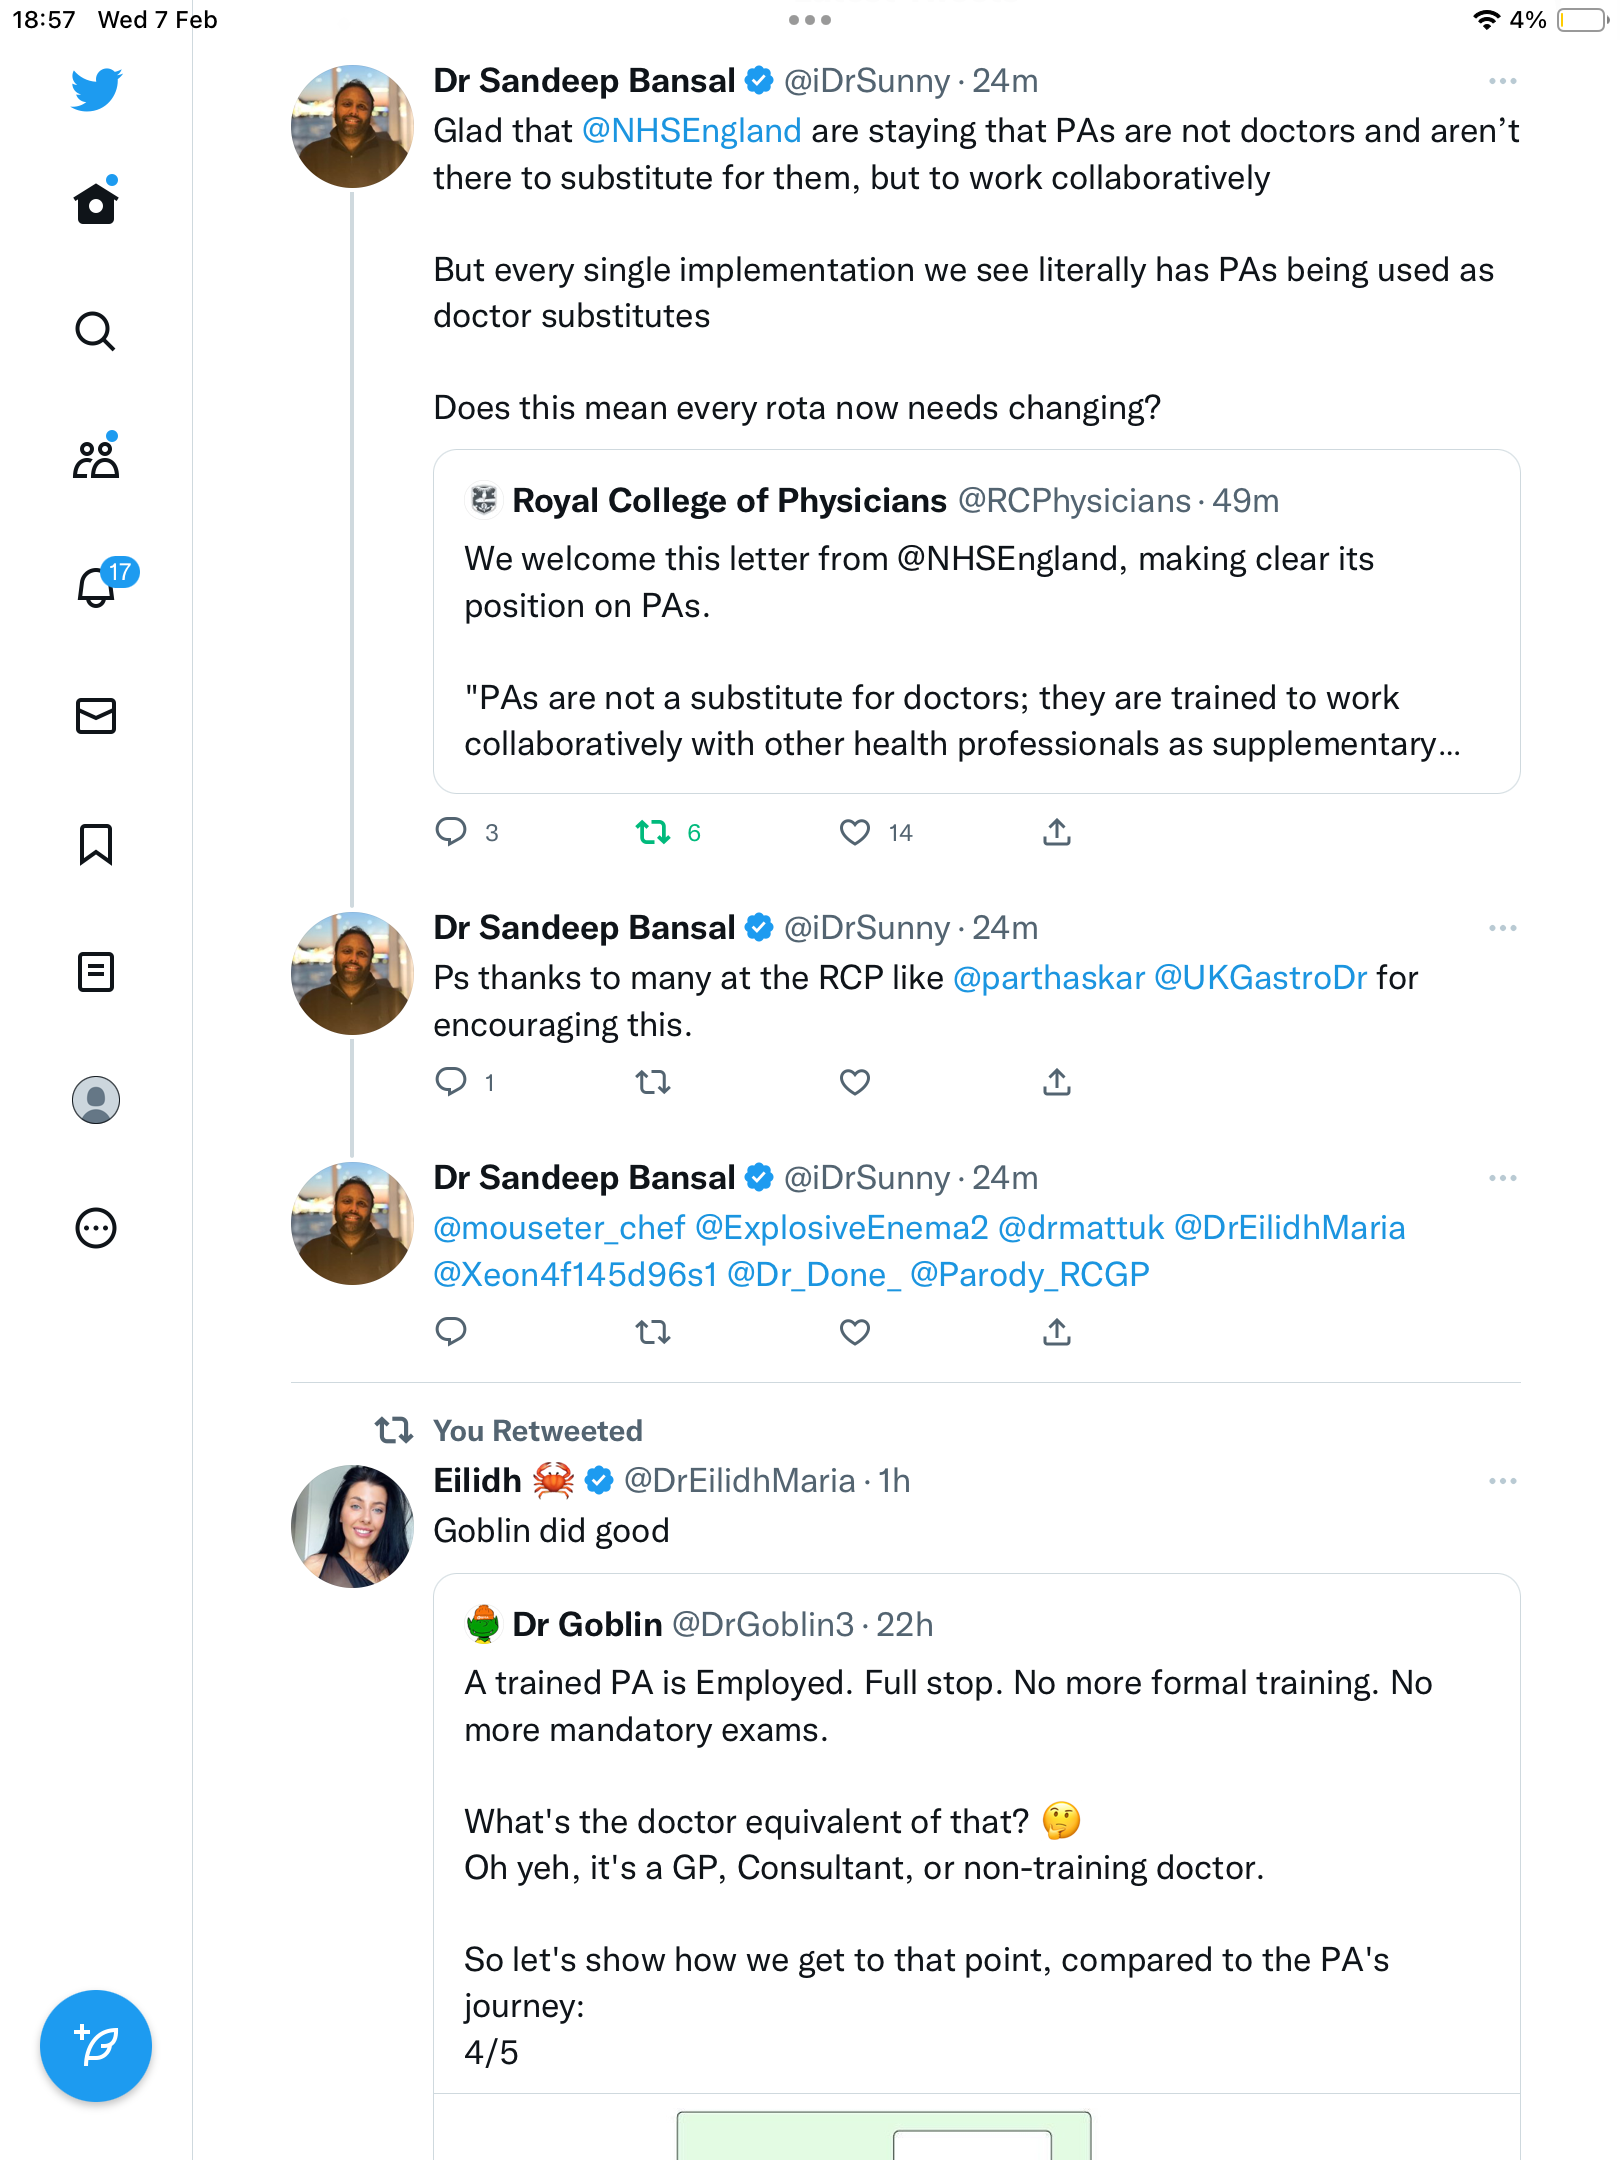Like the tweet with 14 likes

pyautogui.click(x=855, y=832)
